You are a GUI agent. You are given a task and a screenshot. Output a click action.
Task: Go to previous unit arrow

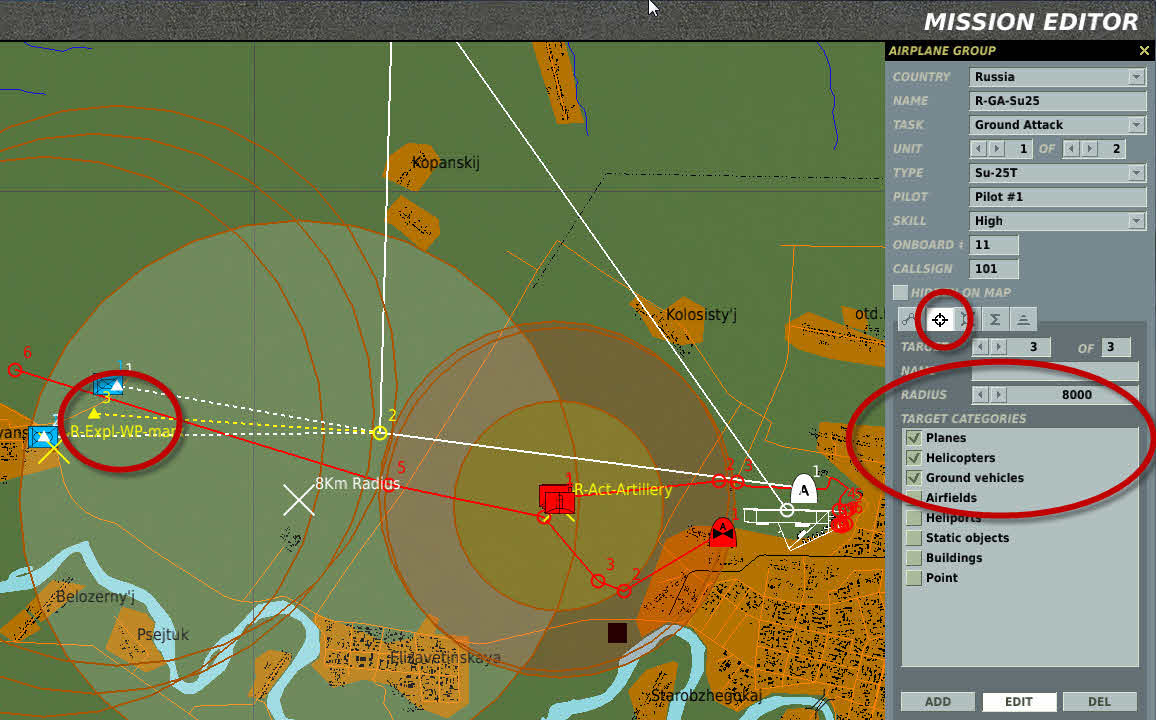tap(978, 149)
